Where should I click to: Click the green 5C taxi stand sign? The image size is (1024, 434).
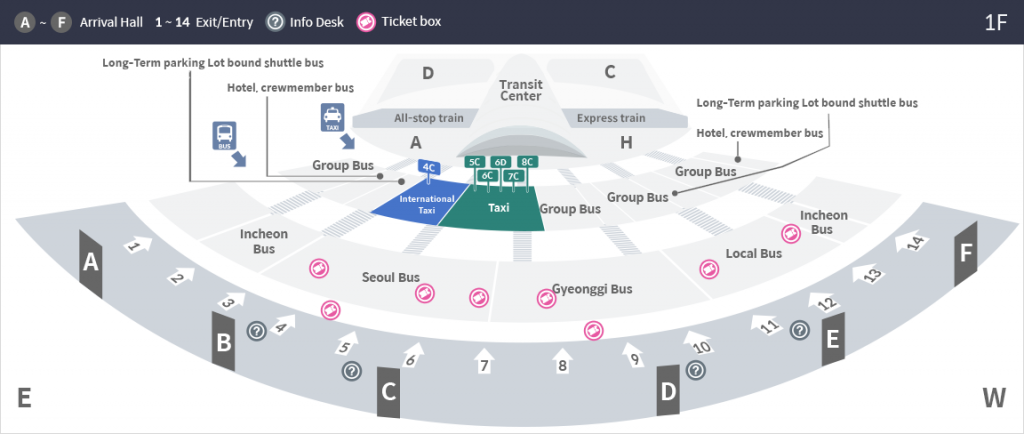(475, 161)
